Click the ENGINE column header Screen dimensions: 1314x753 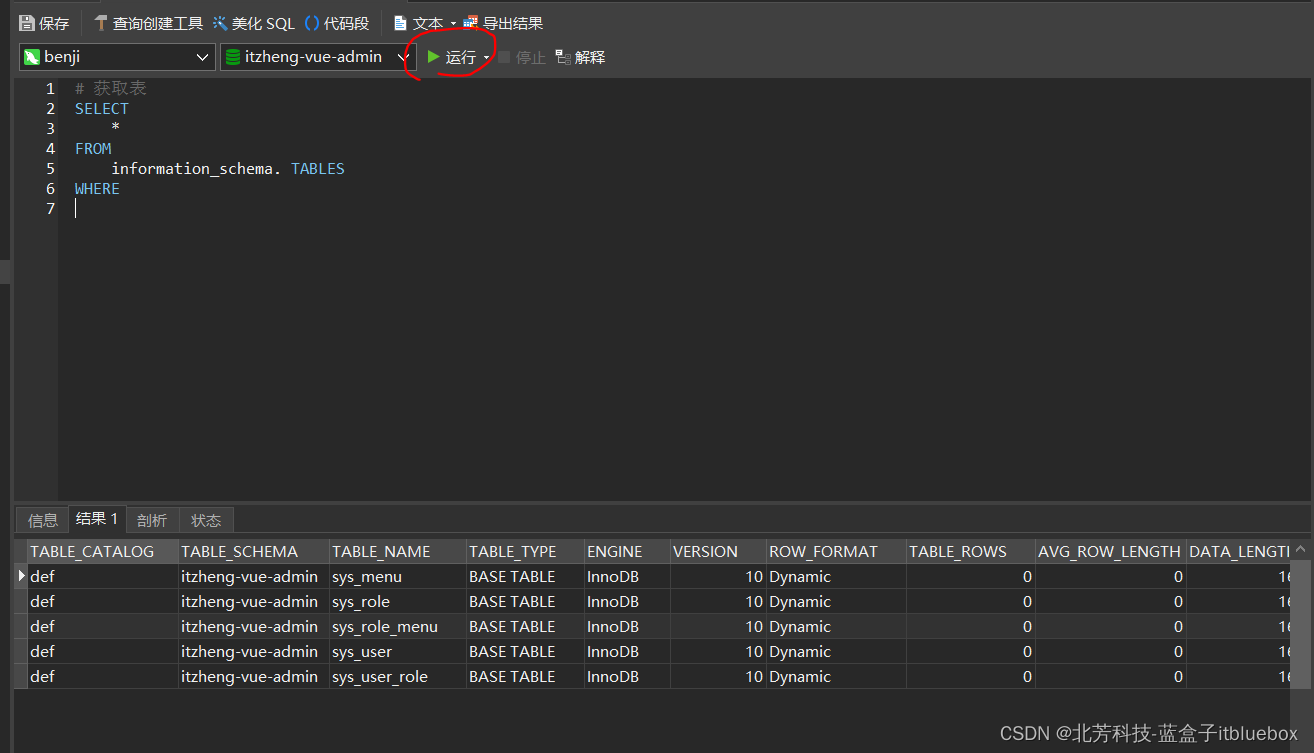point(627,551)
